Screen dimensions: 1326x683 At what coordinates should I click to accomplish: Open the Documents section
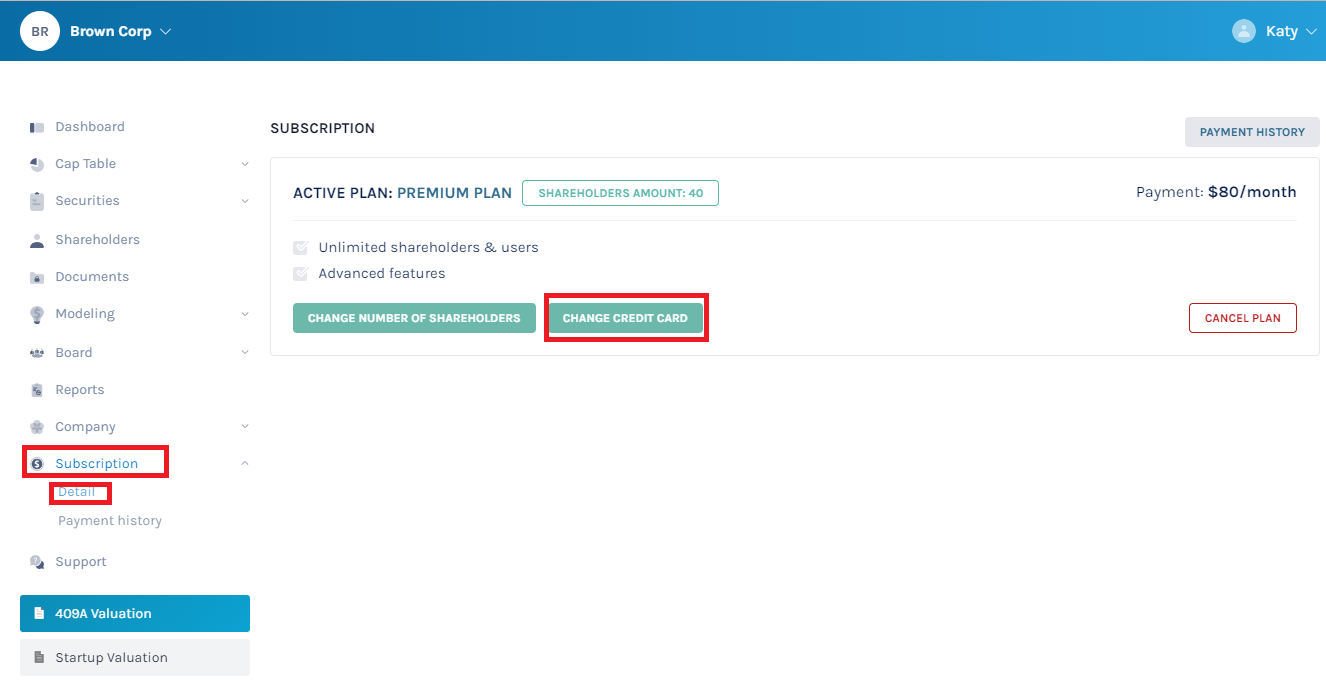pyautogui.click(x=91, y=276)
